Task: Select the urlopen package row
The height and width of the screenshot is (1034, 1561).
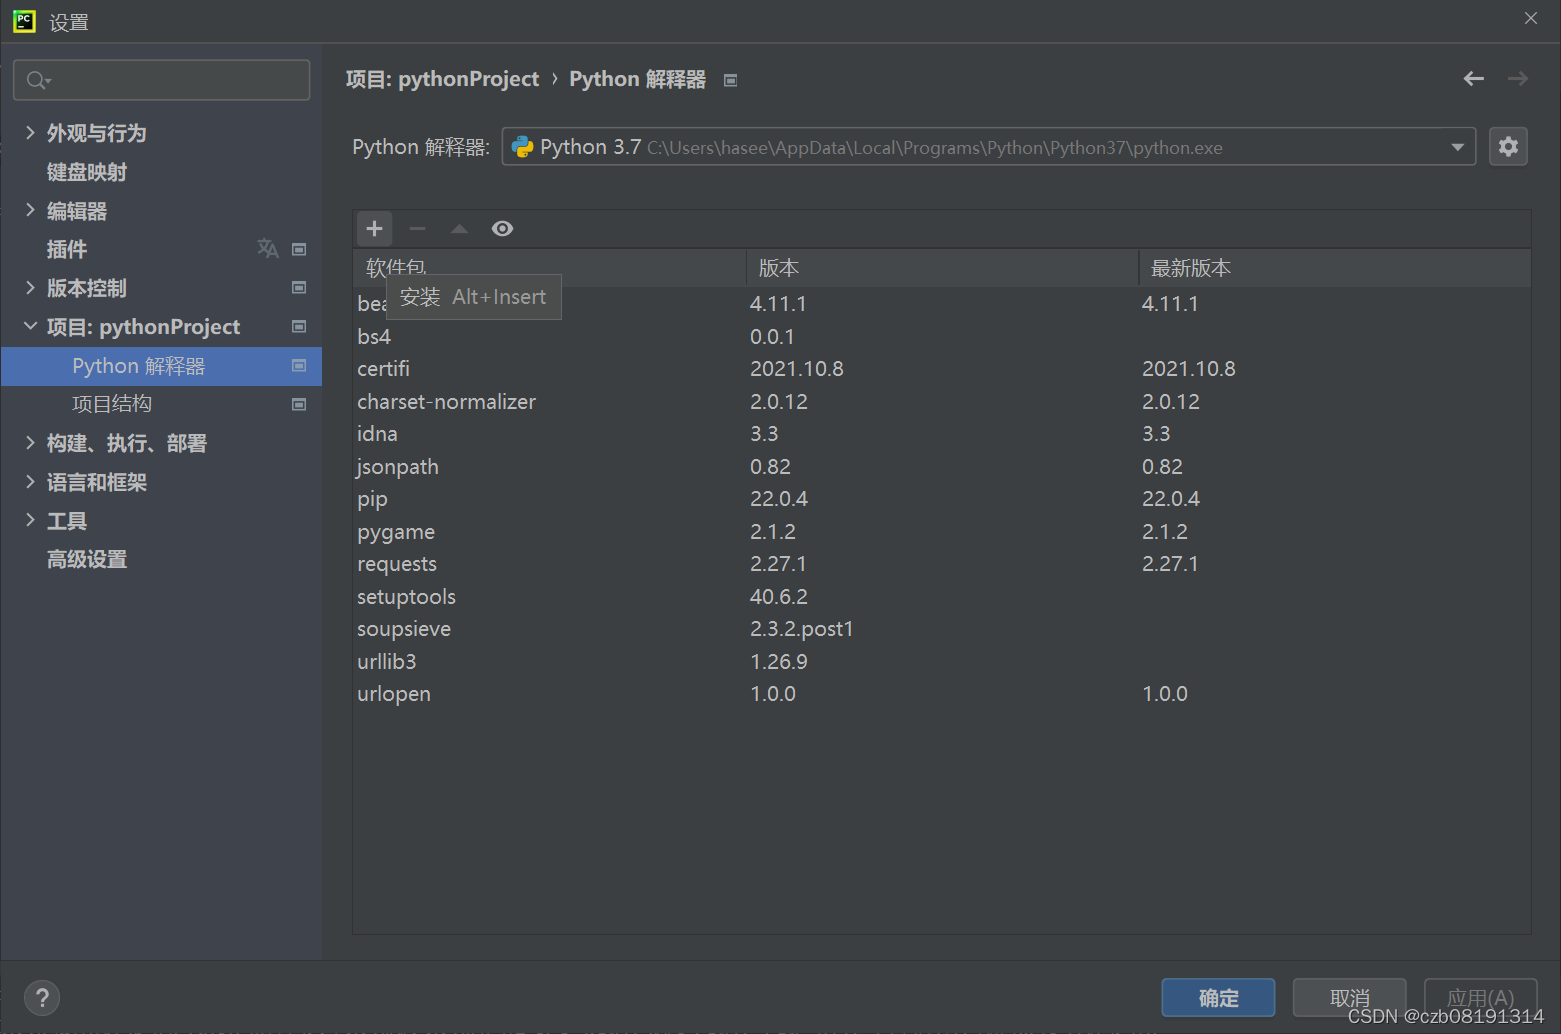Action: 942,694
